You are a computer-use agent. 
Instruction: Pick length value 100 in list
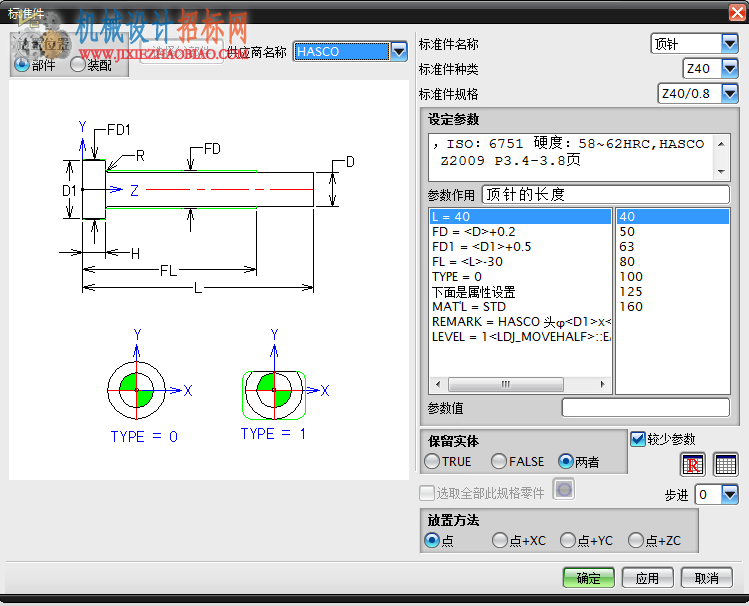pyautogui.click(x=673, y=276)
